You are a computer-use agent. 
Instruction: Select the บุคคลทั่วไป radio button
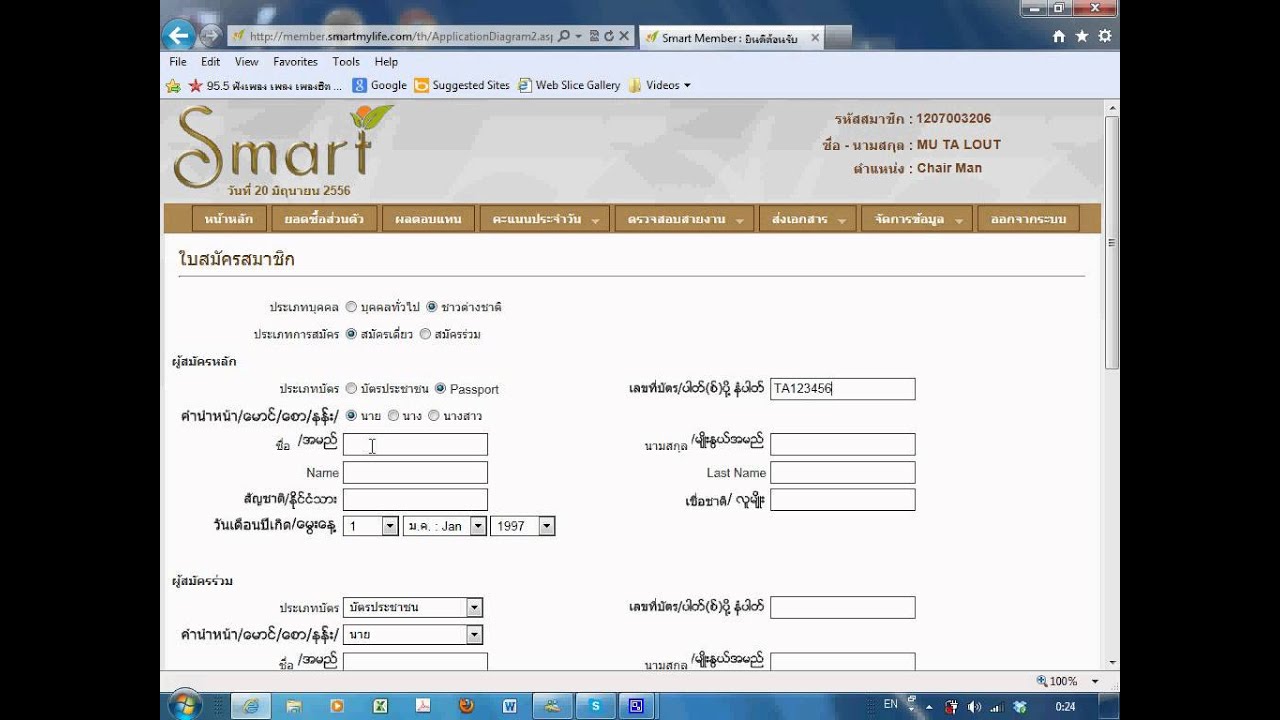click(351, 307)
